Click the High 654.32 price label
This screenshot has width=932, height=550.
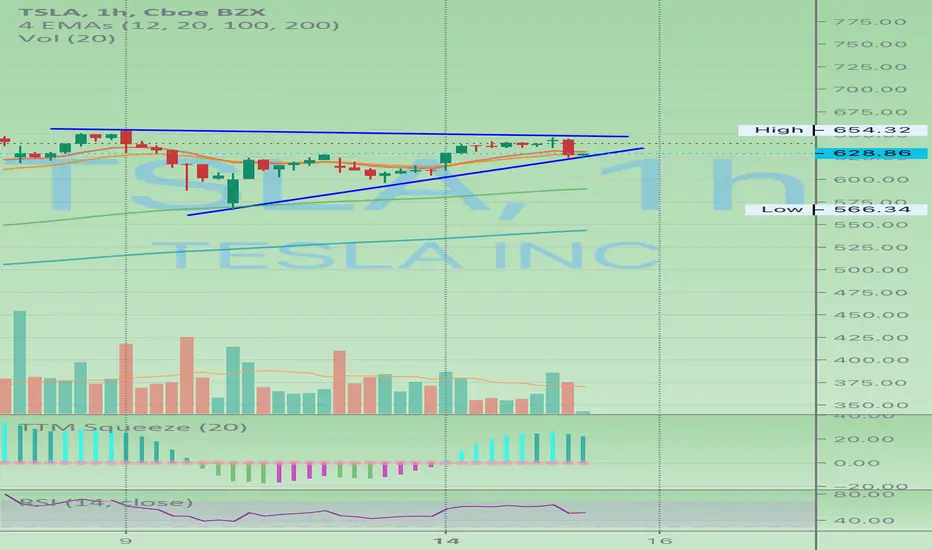pyautogui.click(x=832, y=130)
